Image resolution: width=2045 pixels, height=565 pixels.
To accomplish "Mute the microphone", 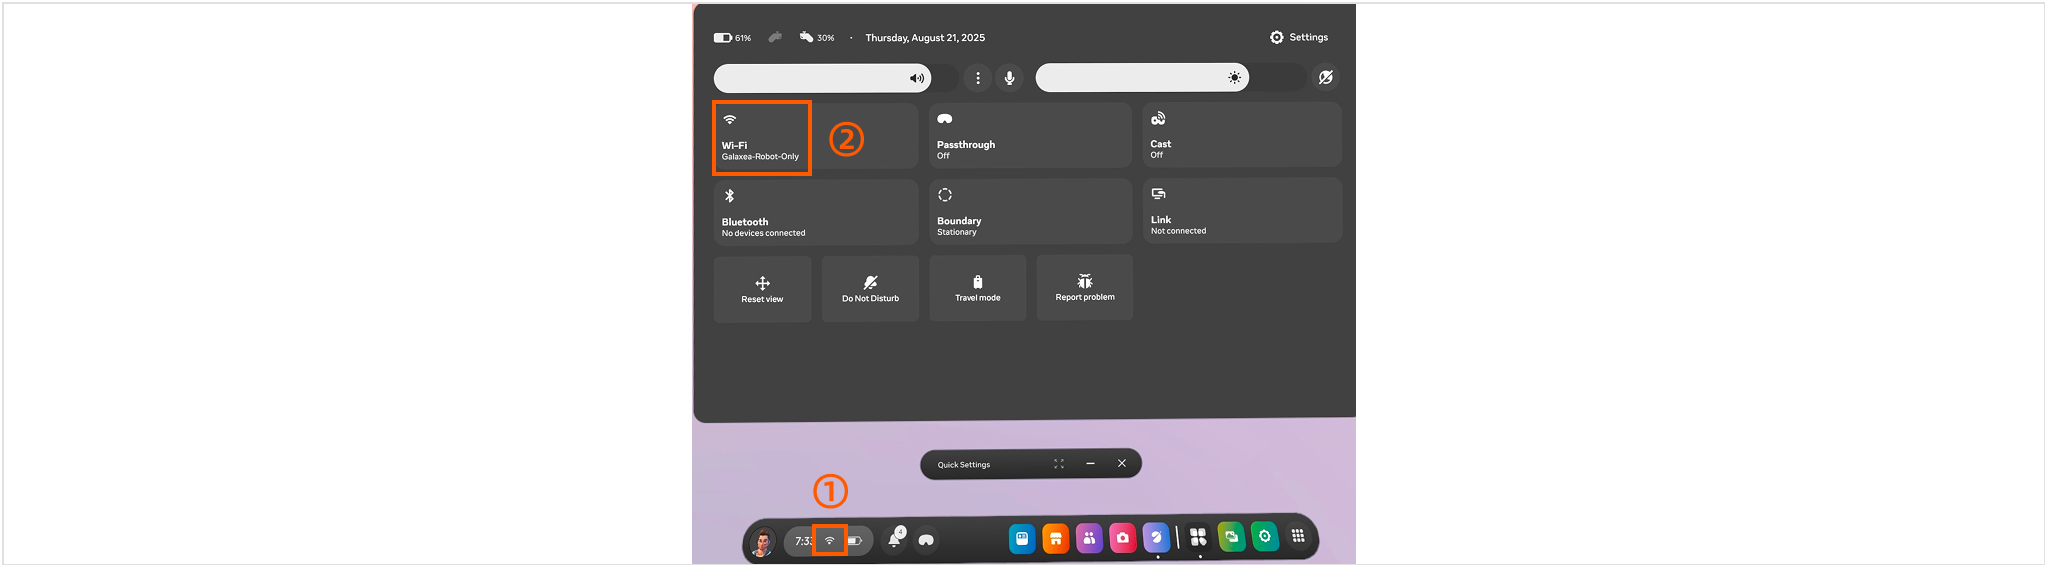I will pyautogui.click(x=1010, y=78).
